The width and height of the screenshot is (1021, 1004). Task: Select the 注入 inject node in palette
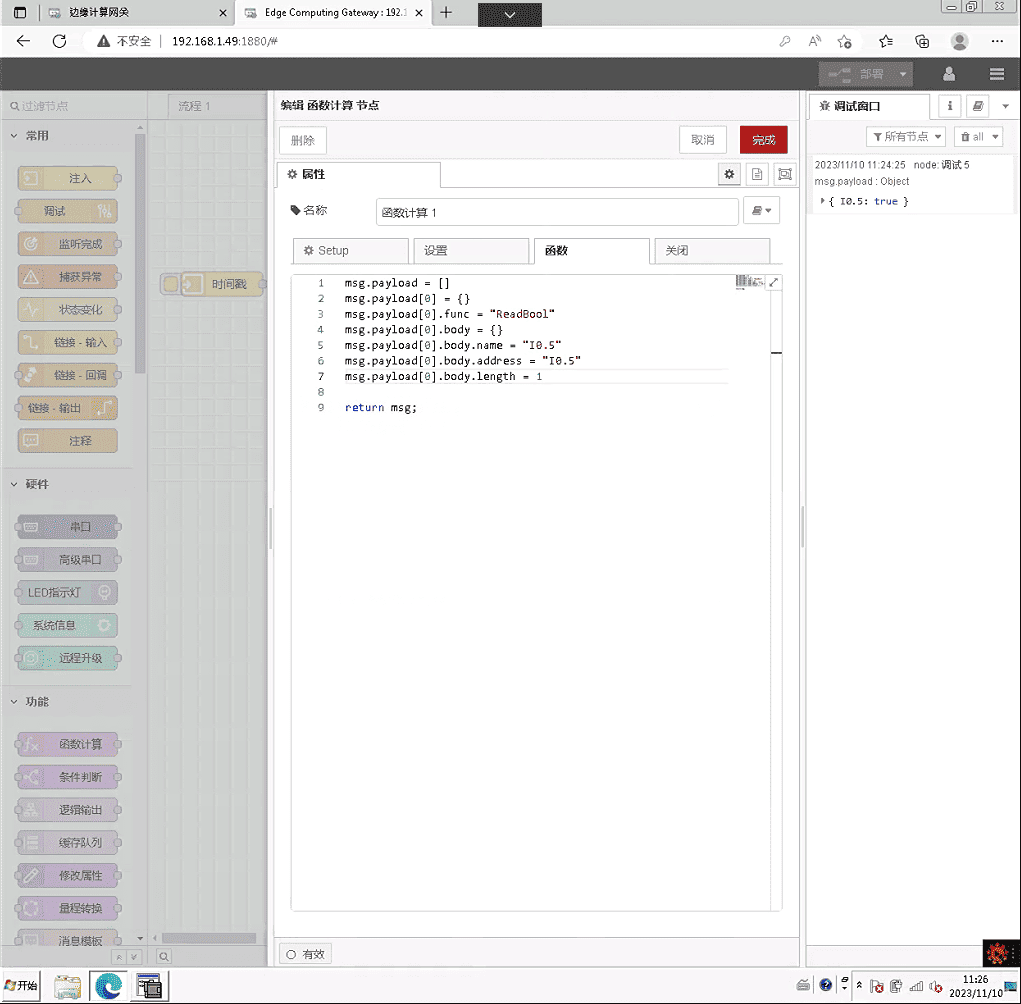click(66, 178)
